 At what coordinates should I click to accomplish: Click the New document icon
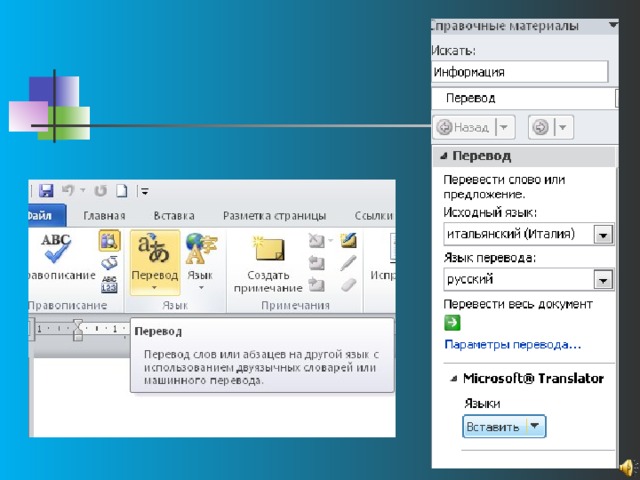click(x=122, y=191)
